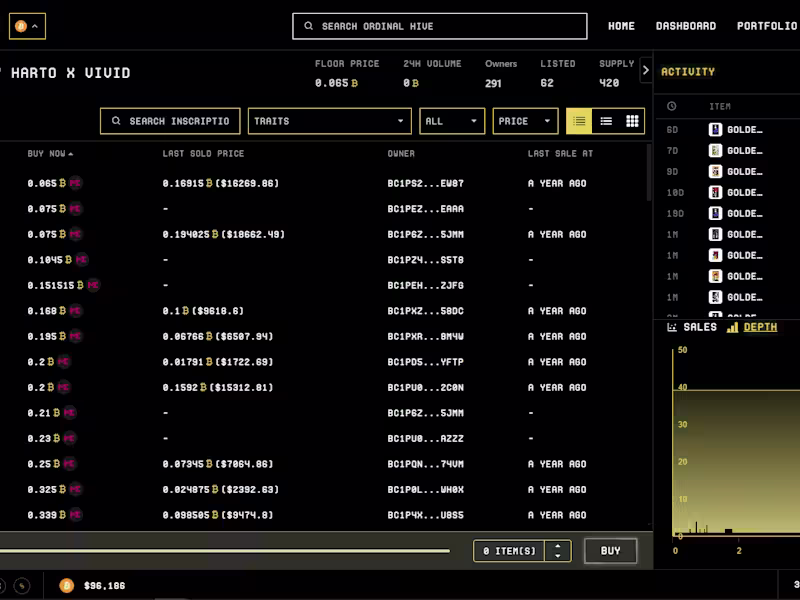
Task: Focus the Search Ordinal Hive field
Action: pyautogui.click(x=440, y=26)
